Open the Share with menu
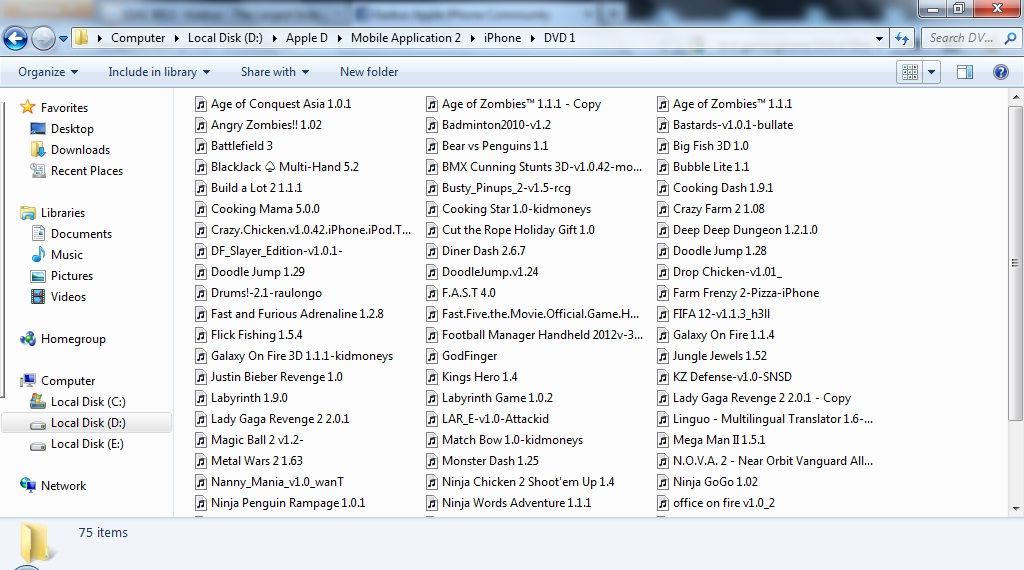 pyautogui.click(x=274, y=72)
